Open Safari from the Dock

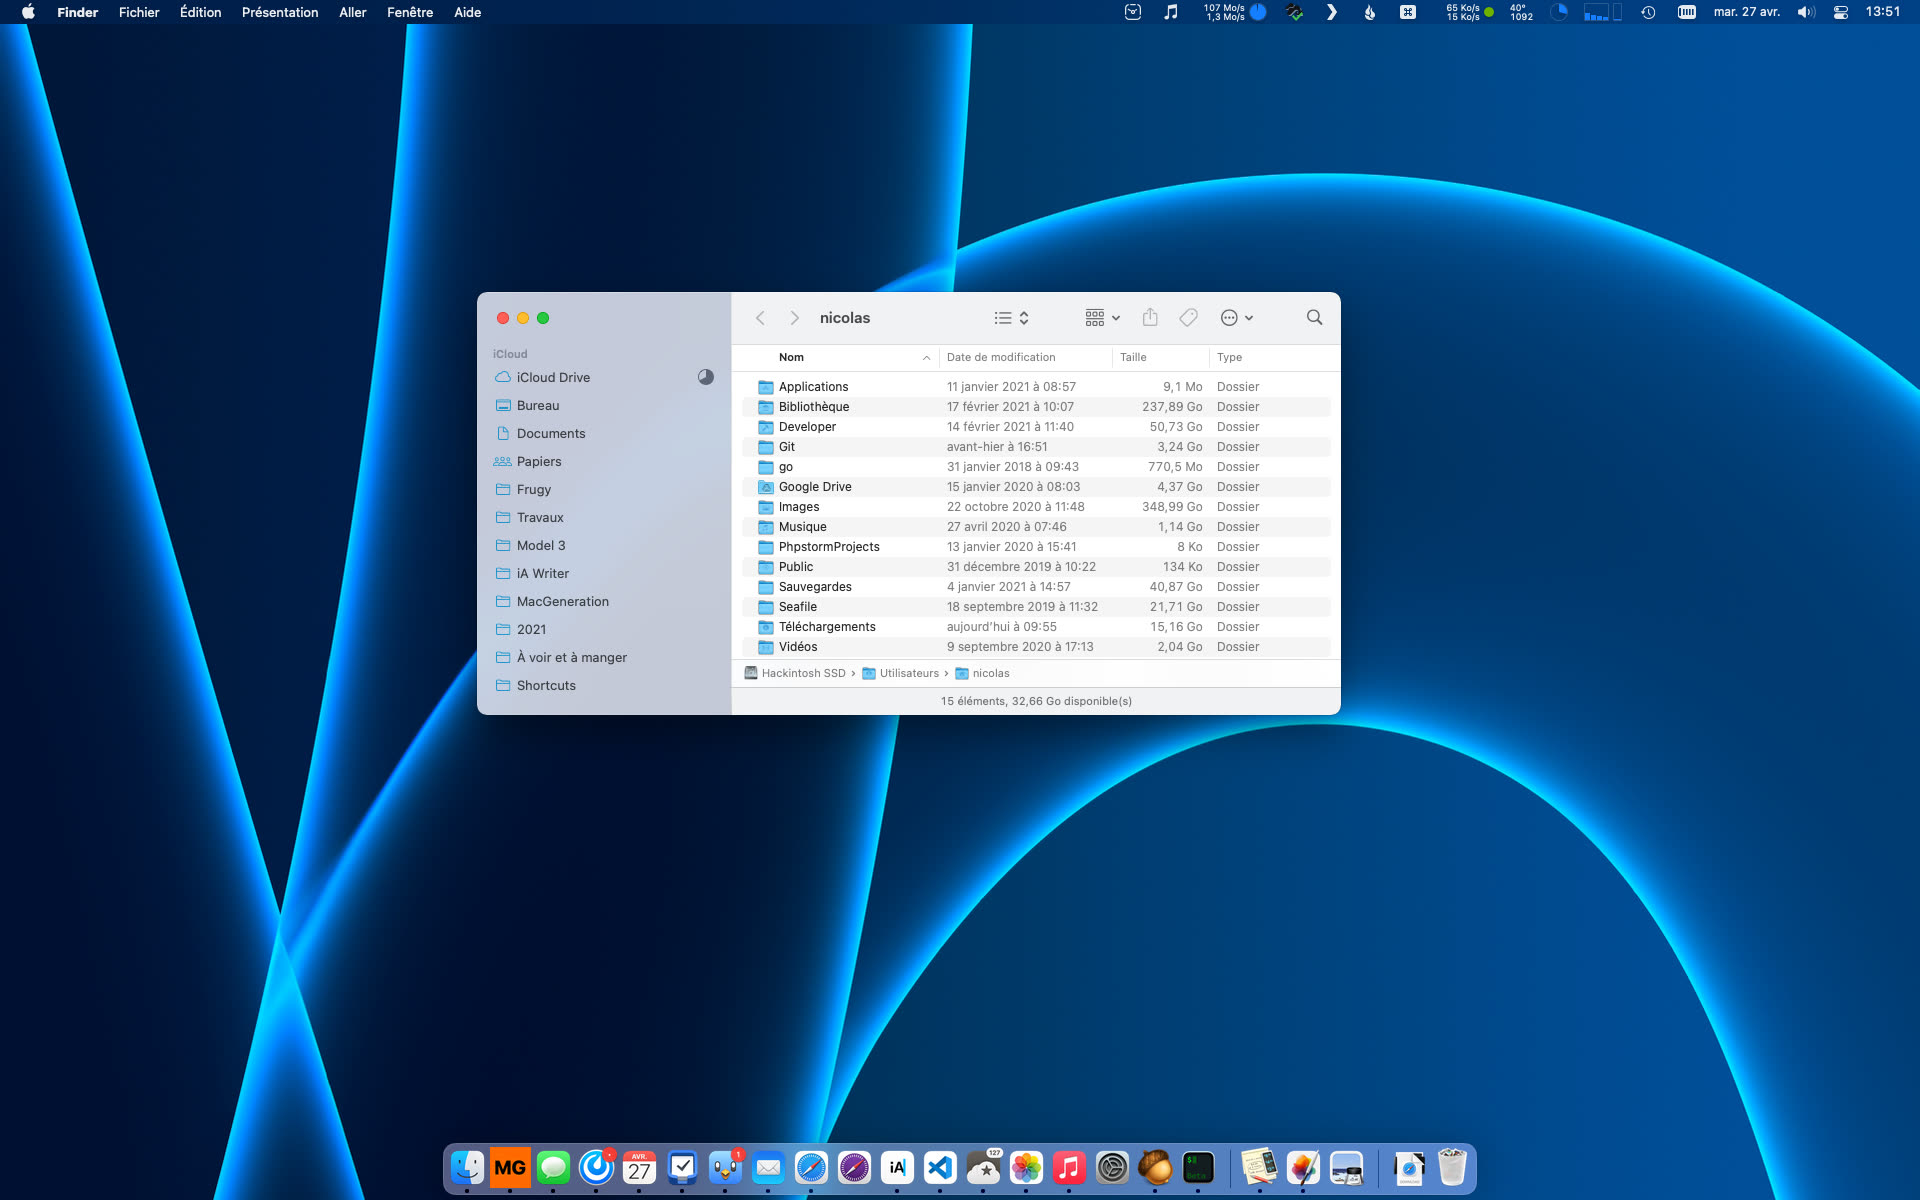[x=811, y=1167]
